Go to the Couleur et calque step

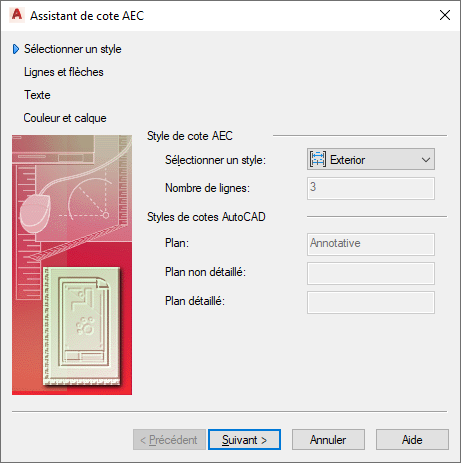tap(65, 118)
